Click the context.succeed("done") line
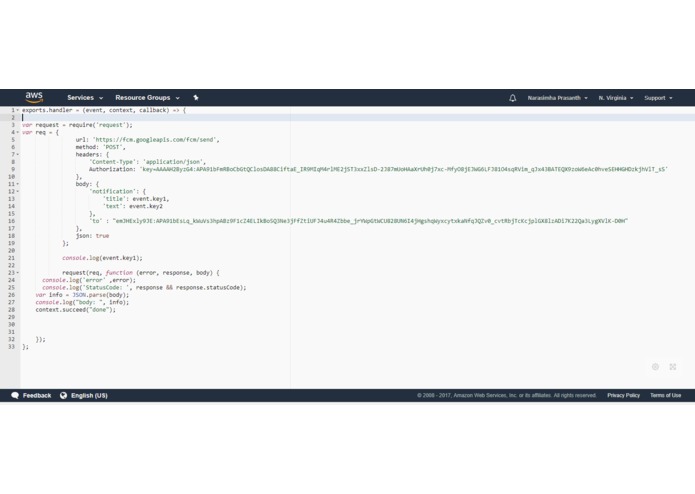 [x=75, y=310]
